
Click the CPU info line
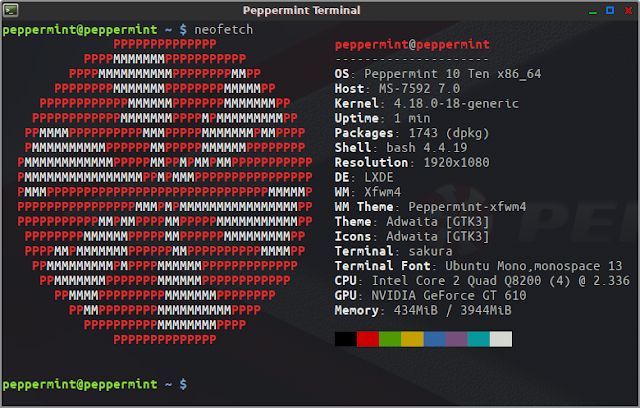[482, 281]
